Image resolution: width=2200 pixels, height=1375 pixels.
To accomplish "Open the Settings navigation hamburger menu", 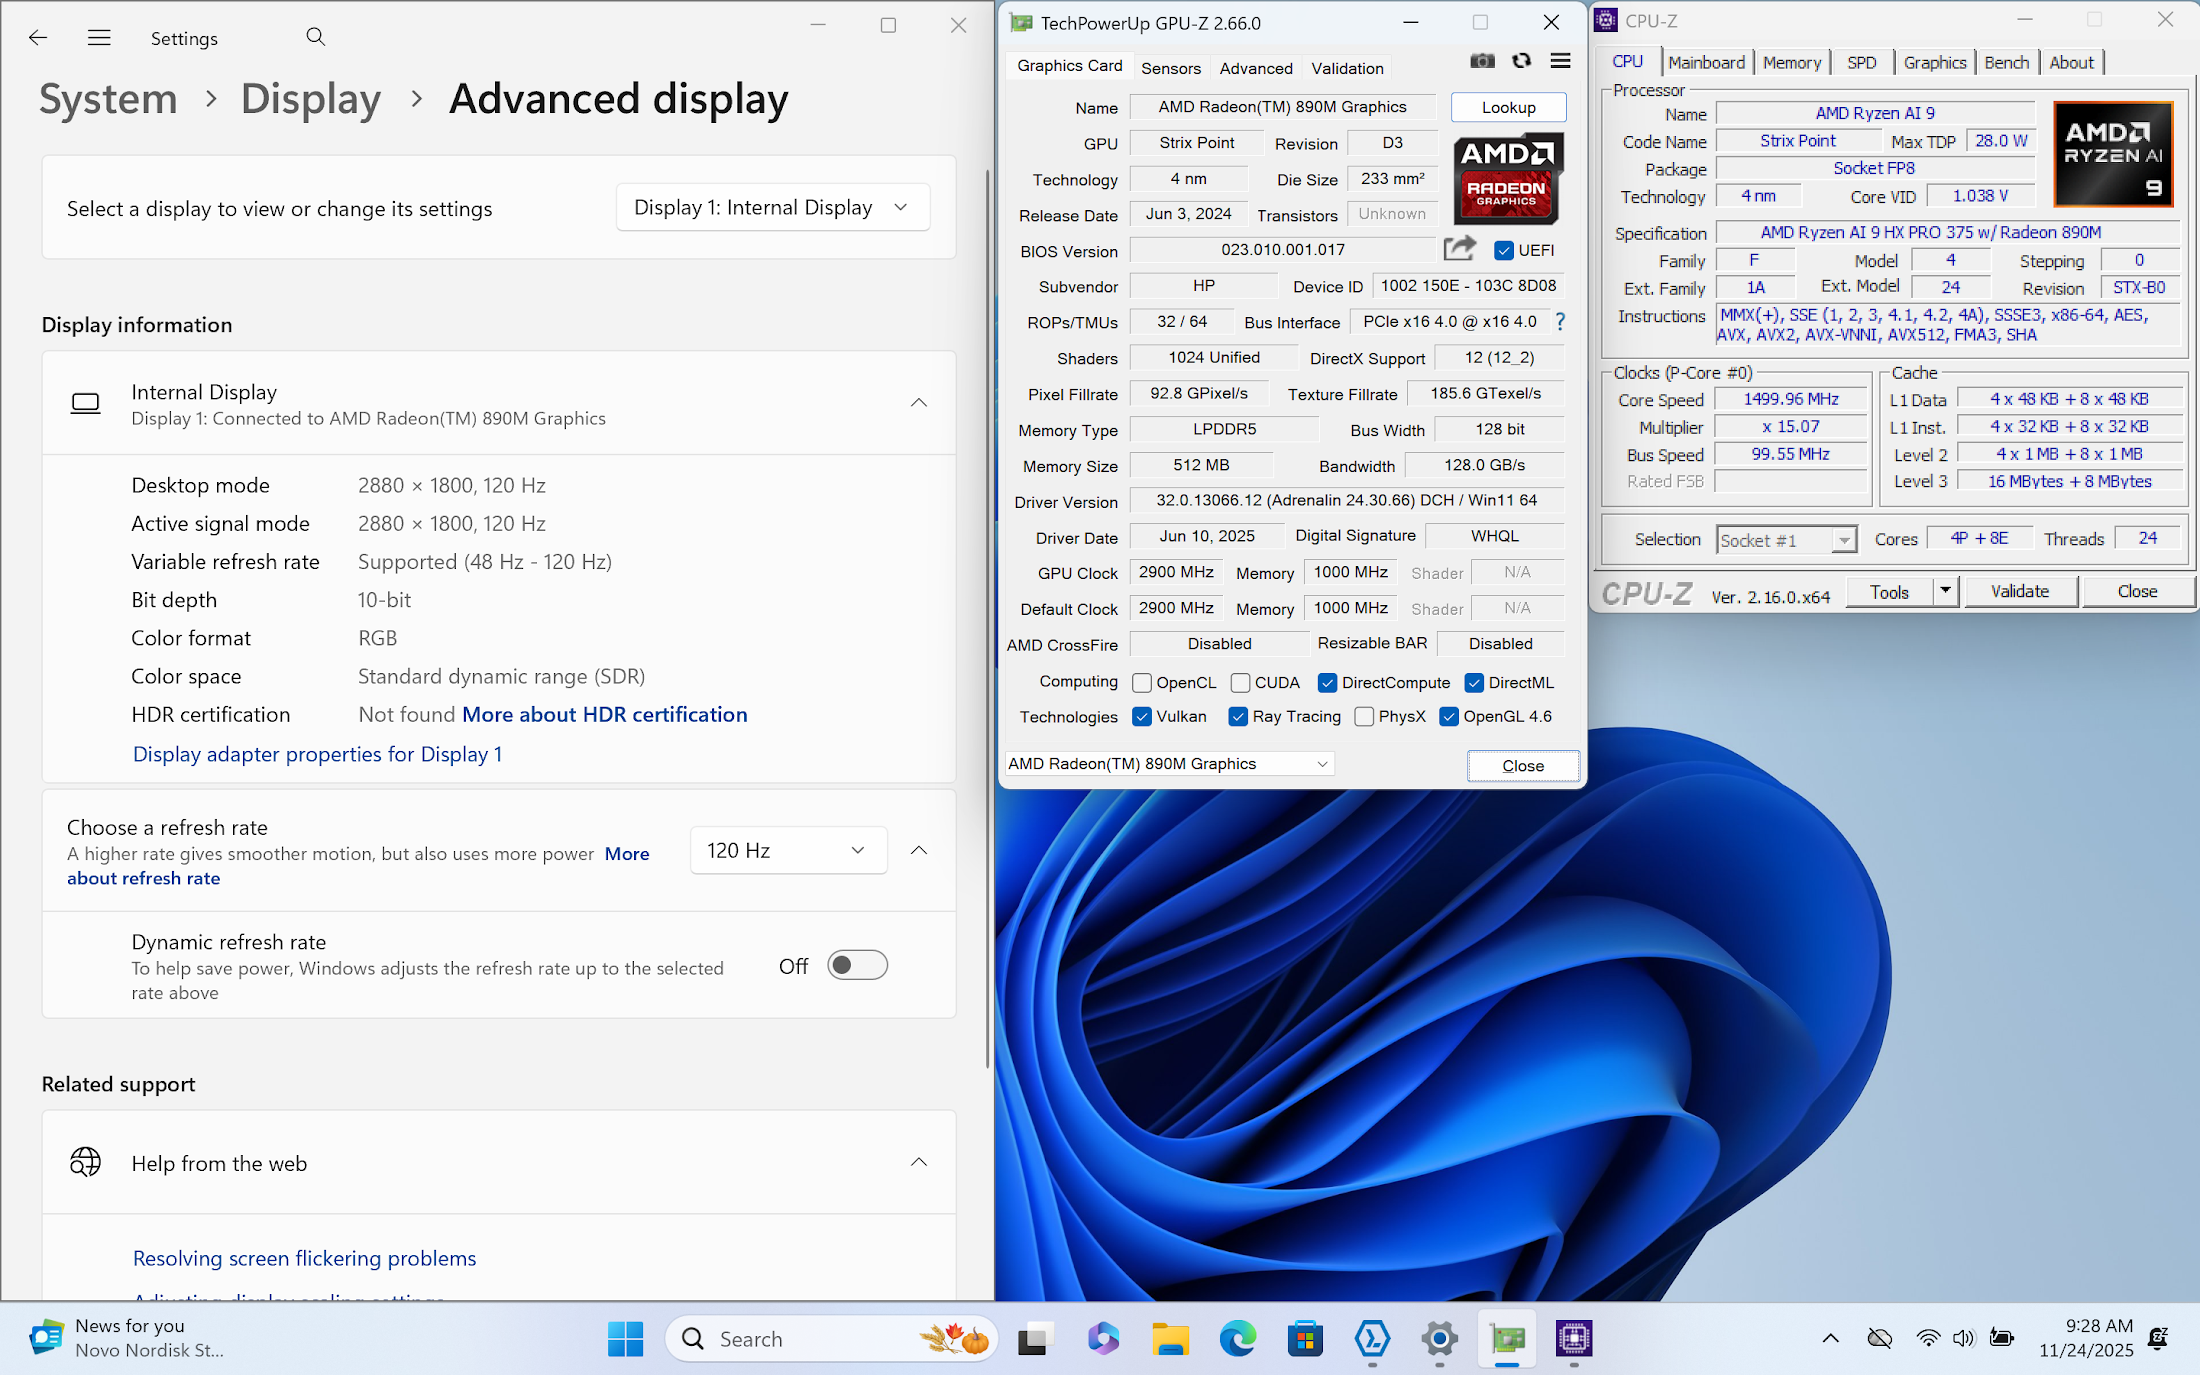I will point(99,38).
